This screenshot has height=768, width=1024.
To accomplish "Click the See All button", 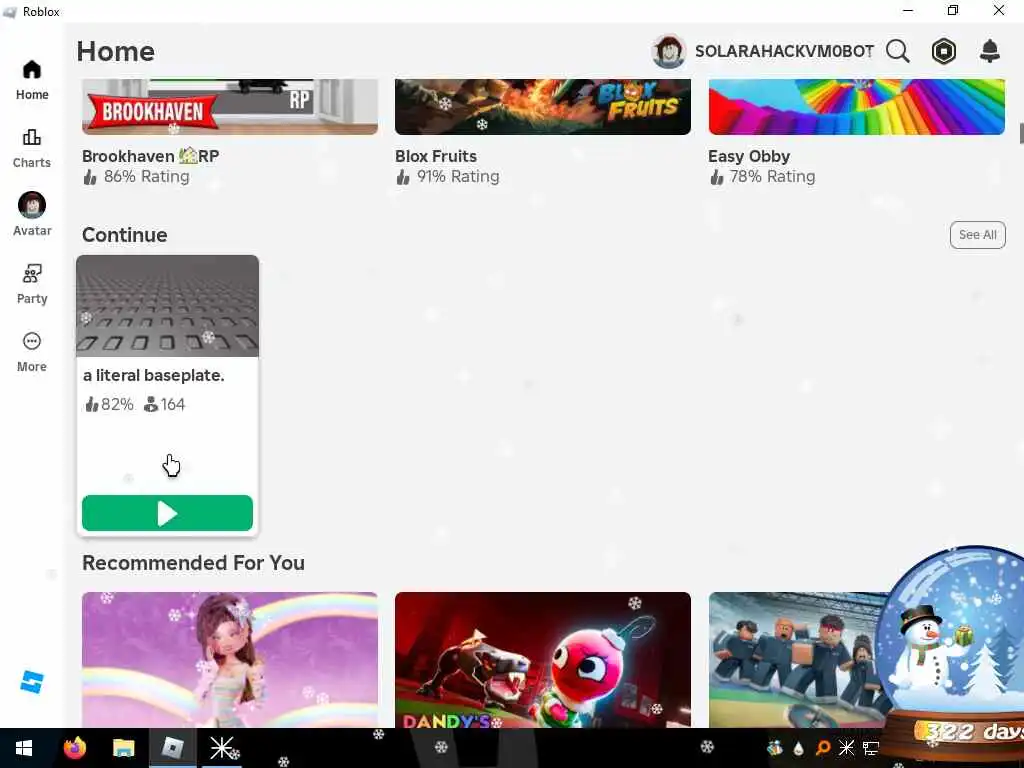I will pos(977,235).
